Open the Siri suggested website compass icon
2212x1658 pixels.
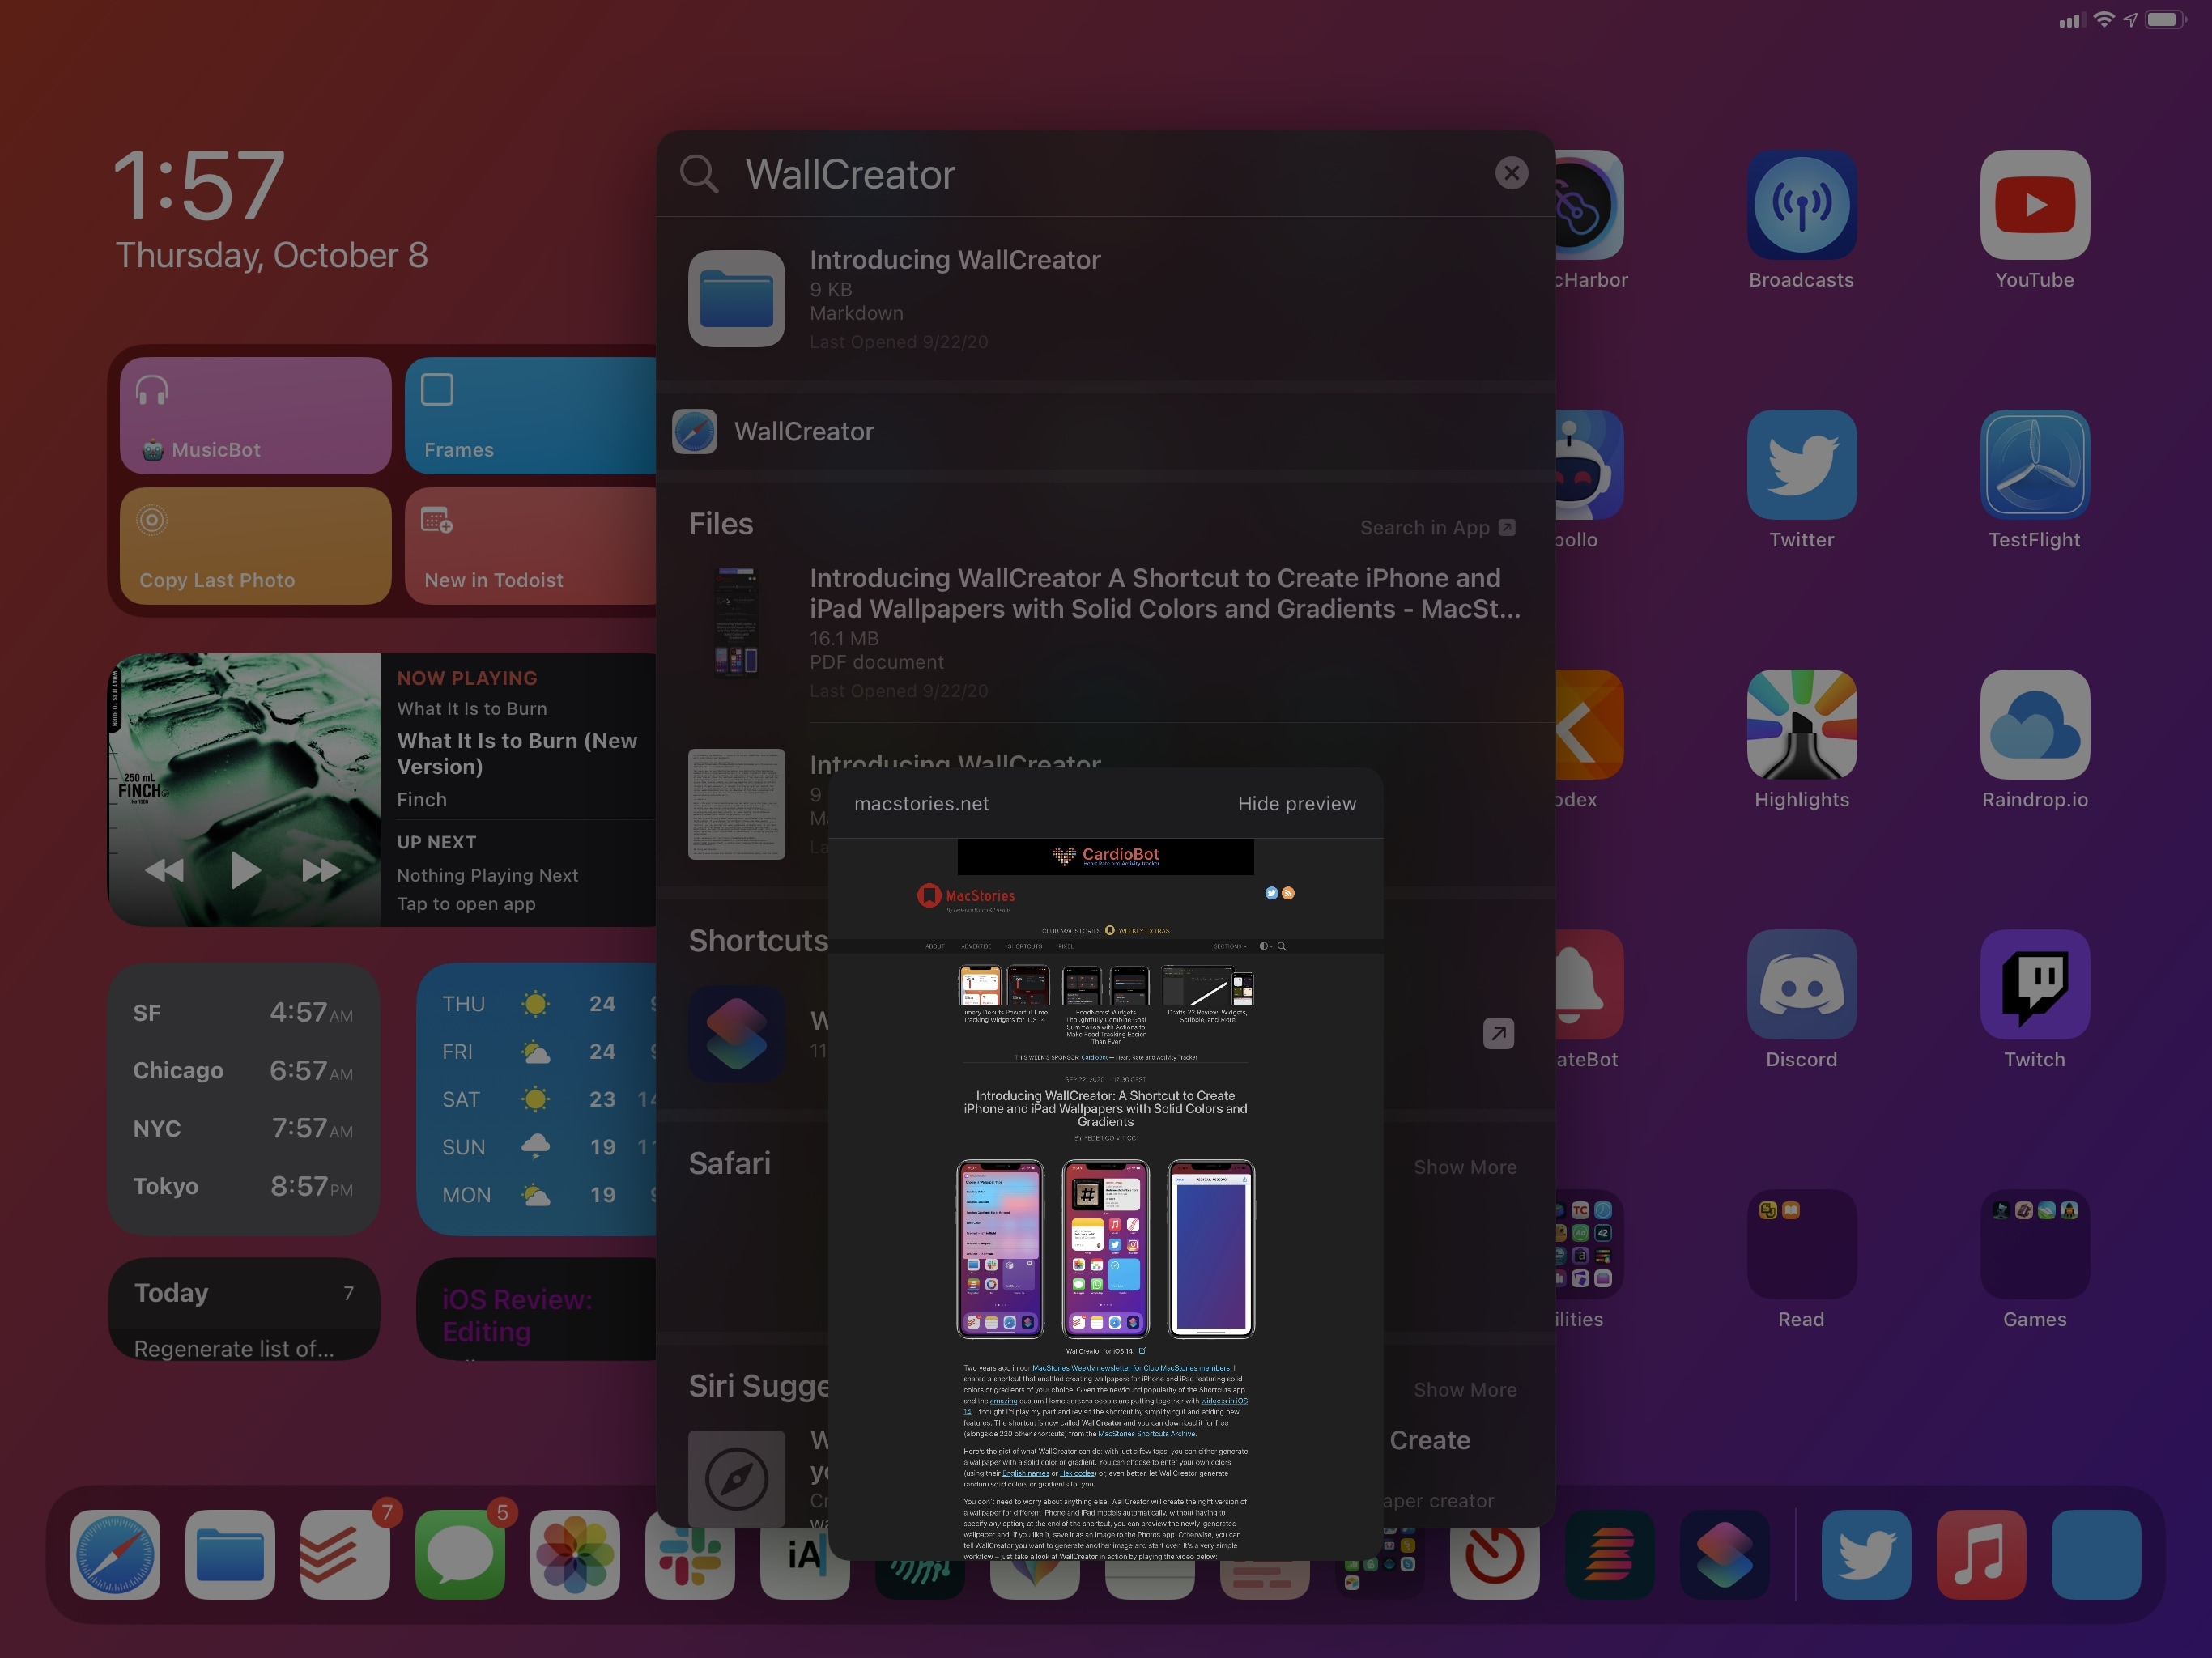(x=736, y=1478)
